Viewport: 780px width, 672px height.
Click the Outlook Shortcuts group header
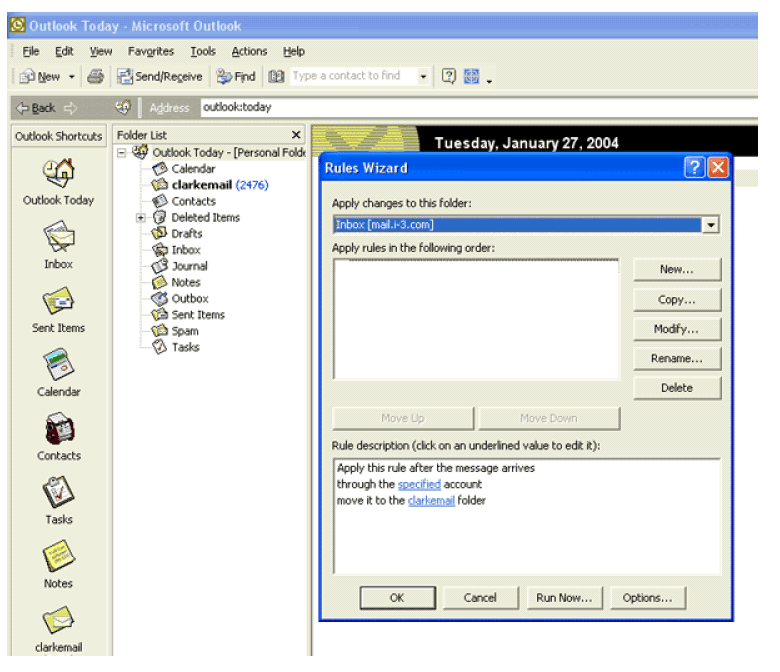(x=59, y=136)
